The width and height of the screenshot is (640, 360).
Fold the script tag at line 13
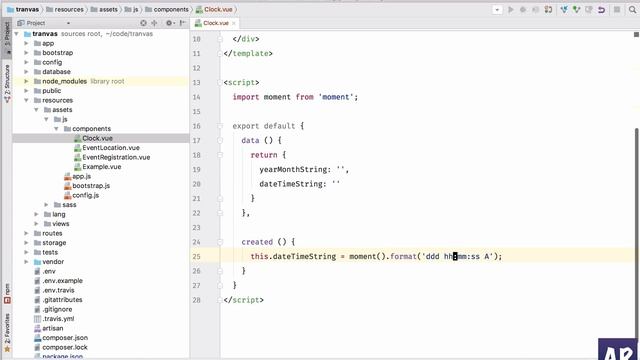point(220,82)
